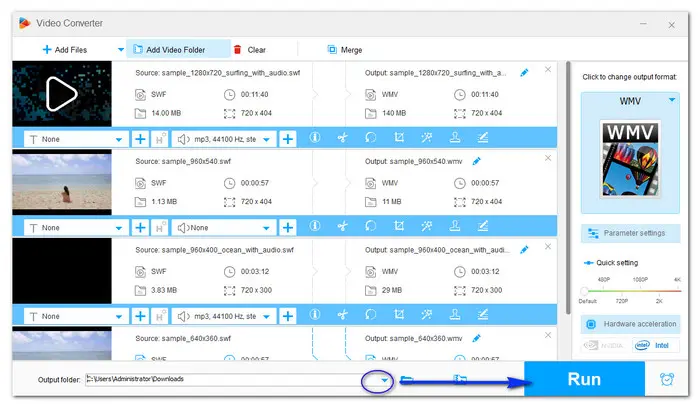Rename surfing output with pencil icon
The height and width of the screenshot is (407, 700).
tap(524, 73)
